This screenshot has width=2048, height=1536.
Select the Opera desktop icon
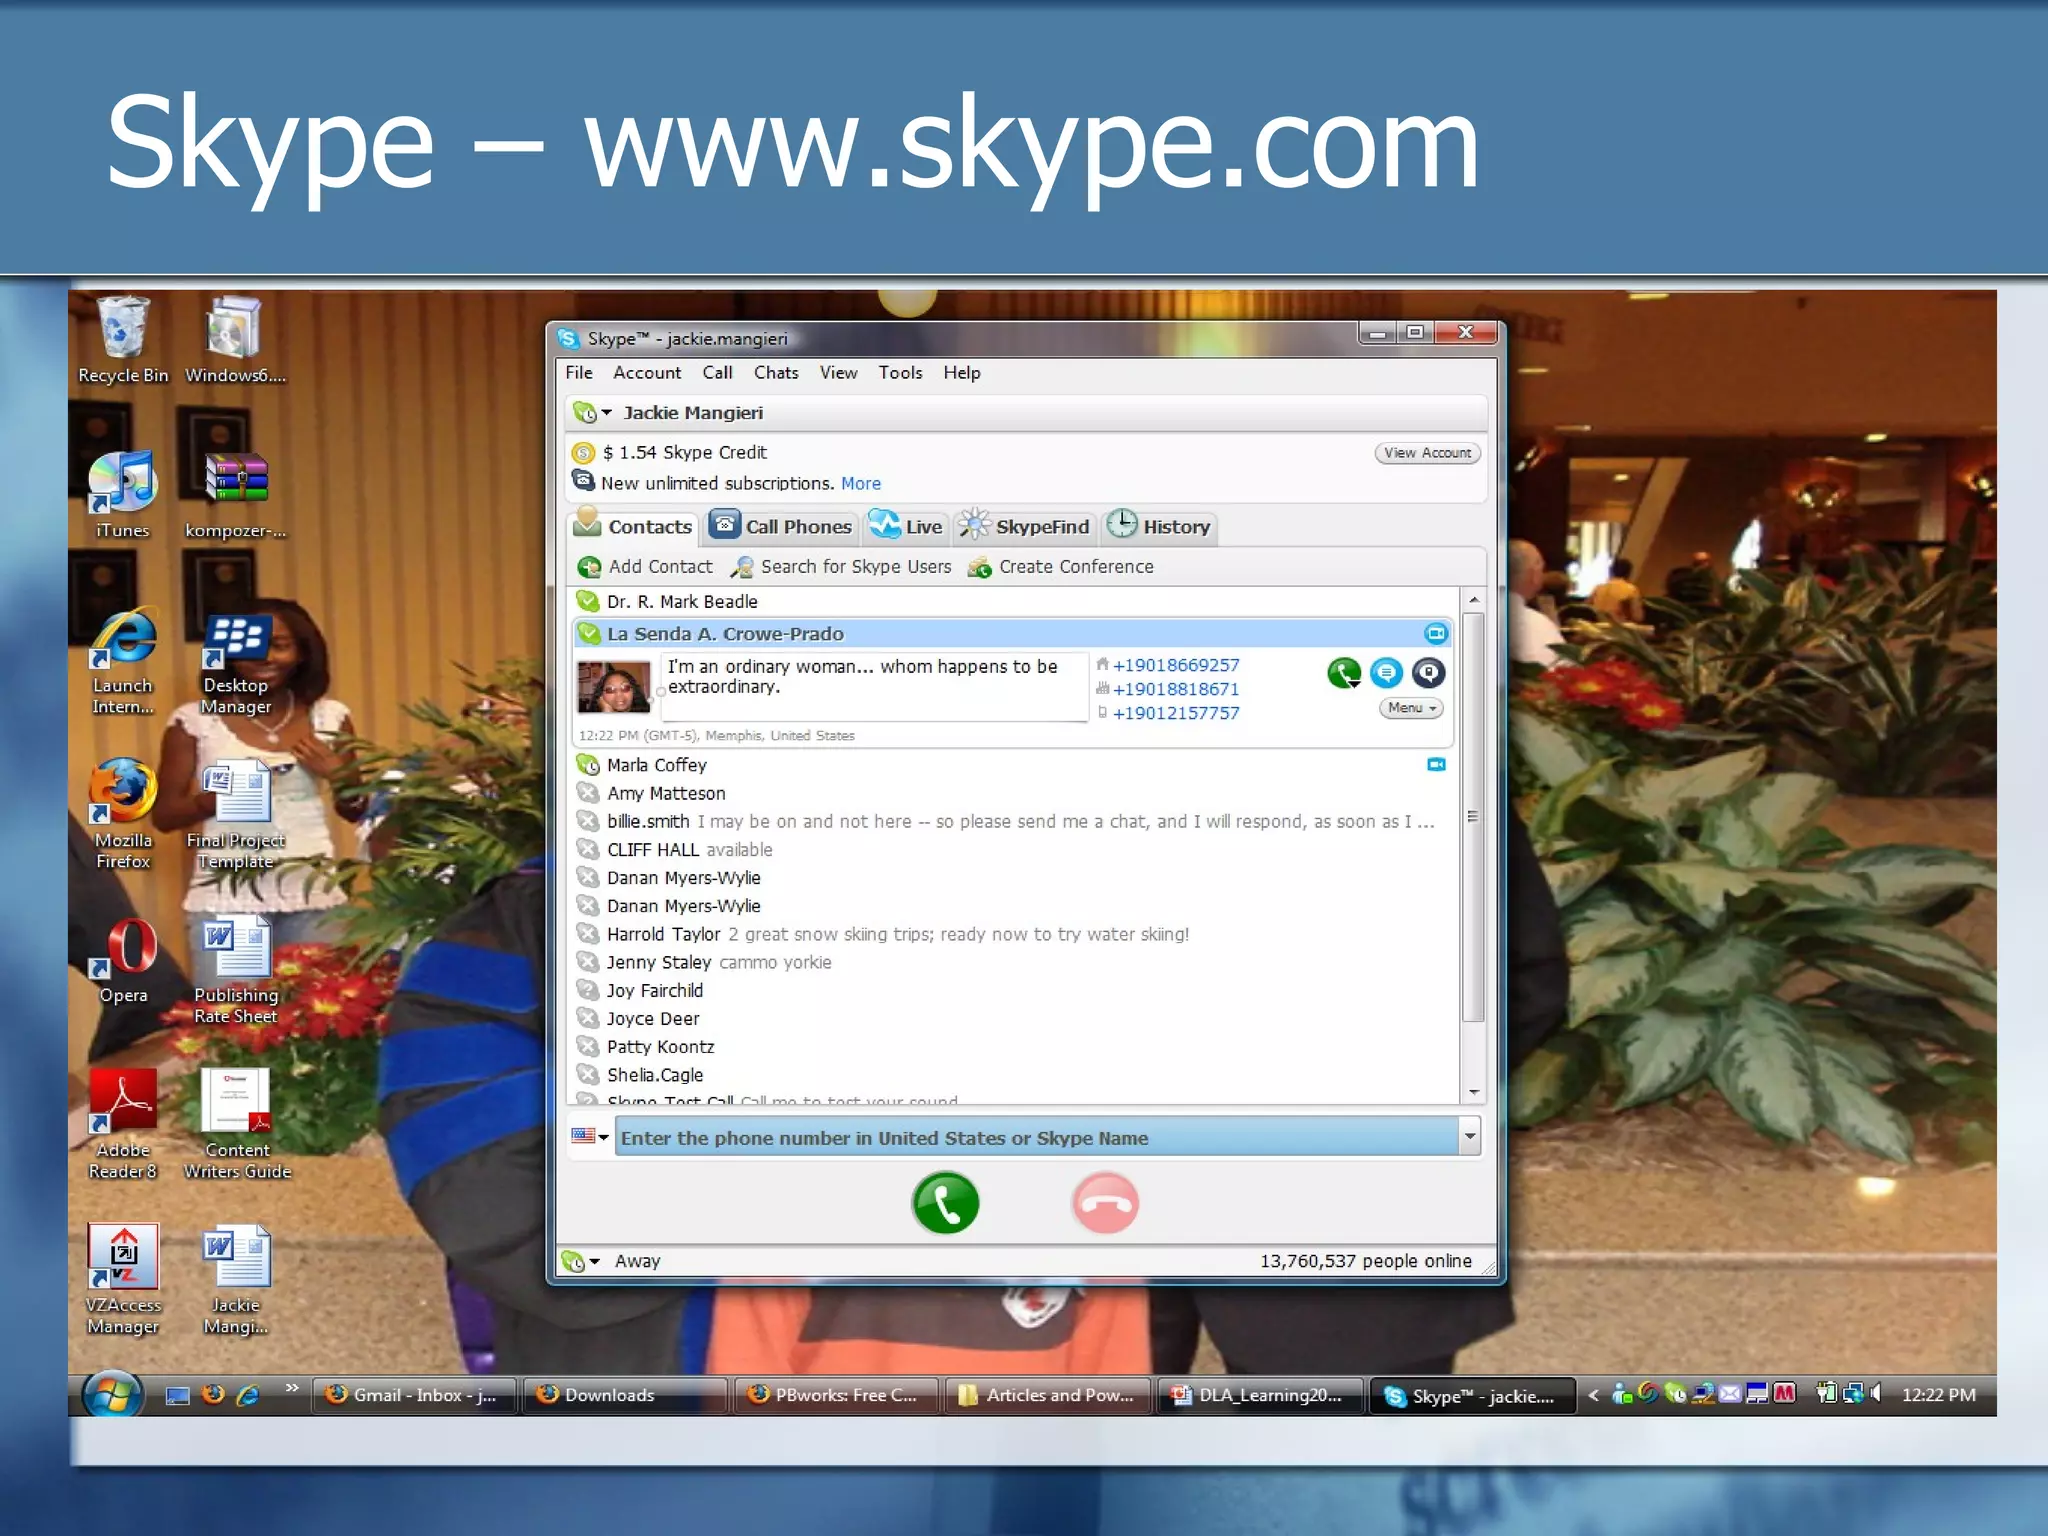[x=124, y=960]
